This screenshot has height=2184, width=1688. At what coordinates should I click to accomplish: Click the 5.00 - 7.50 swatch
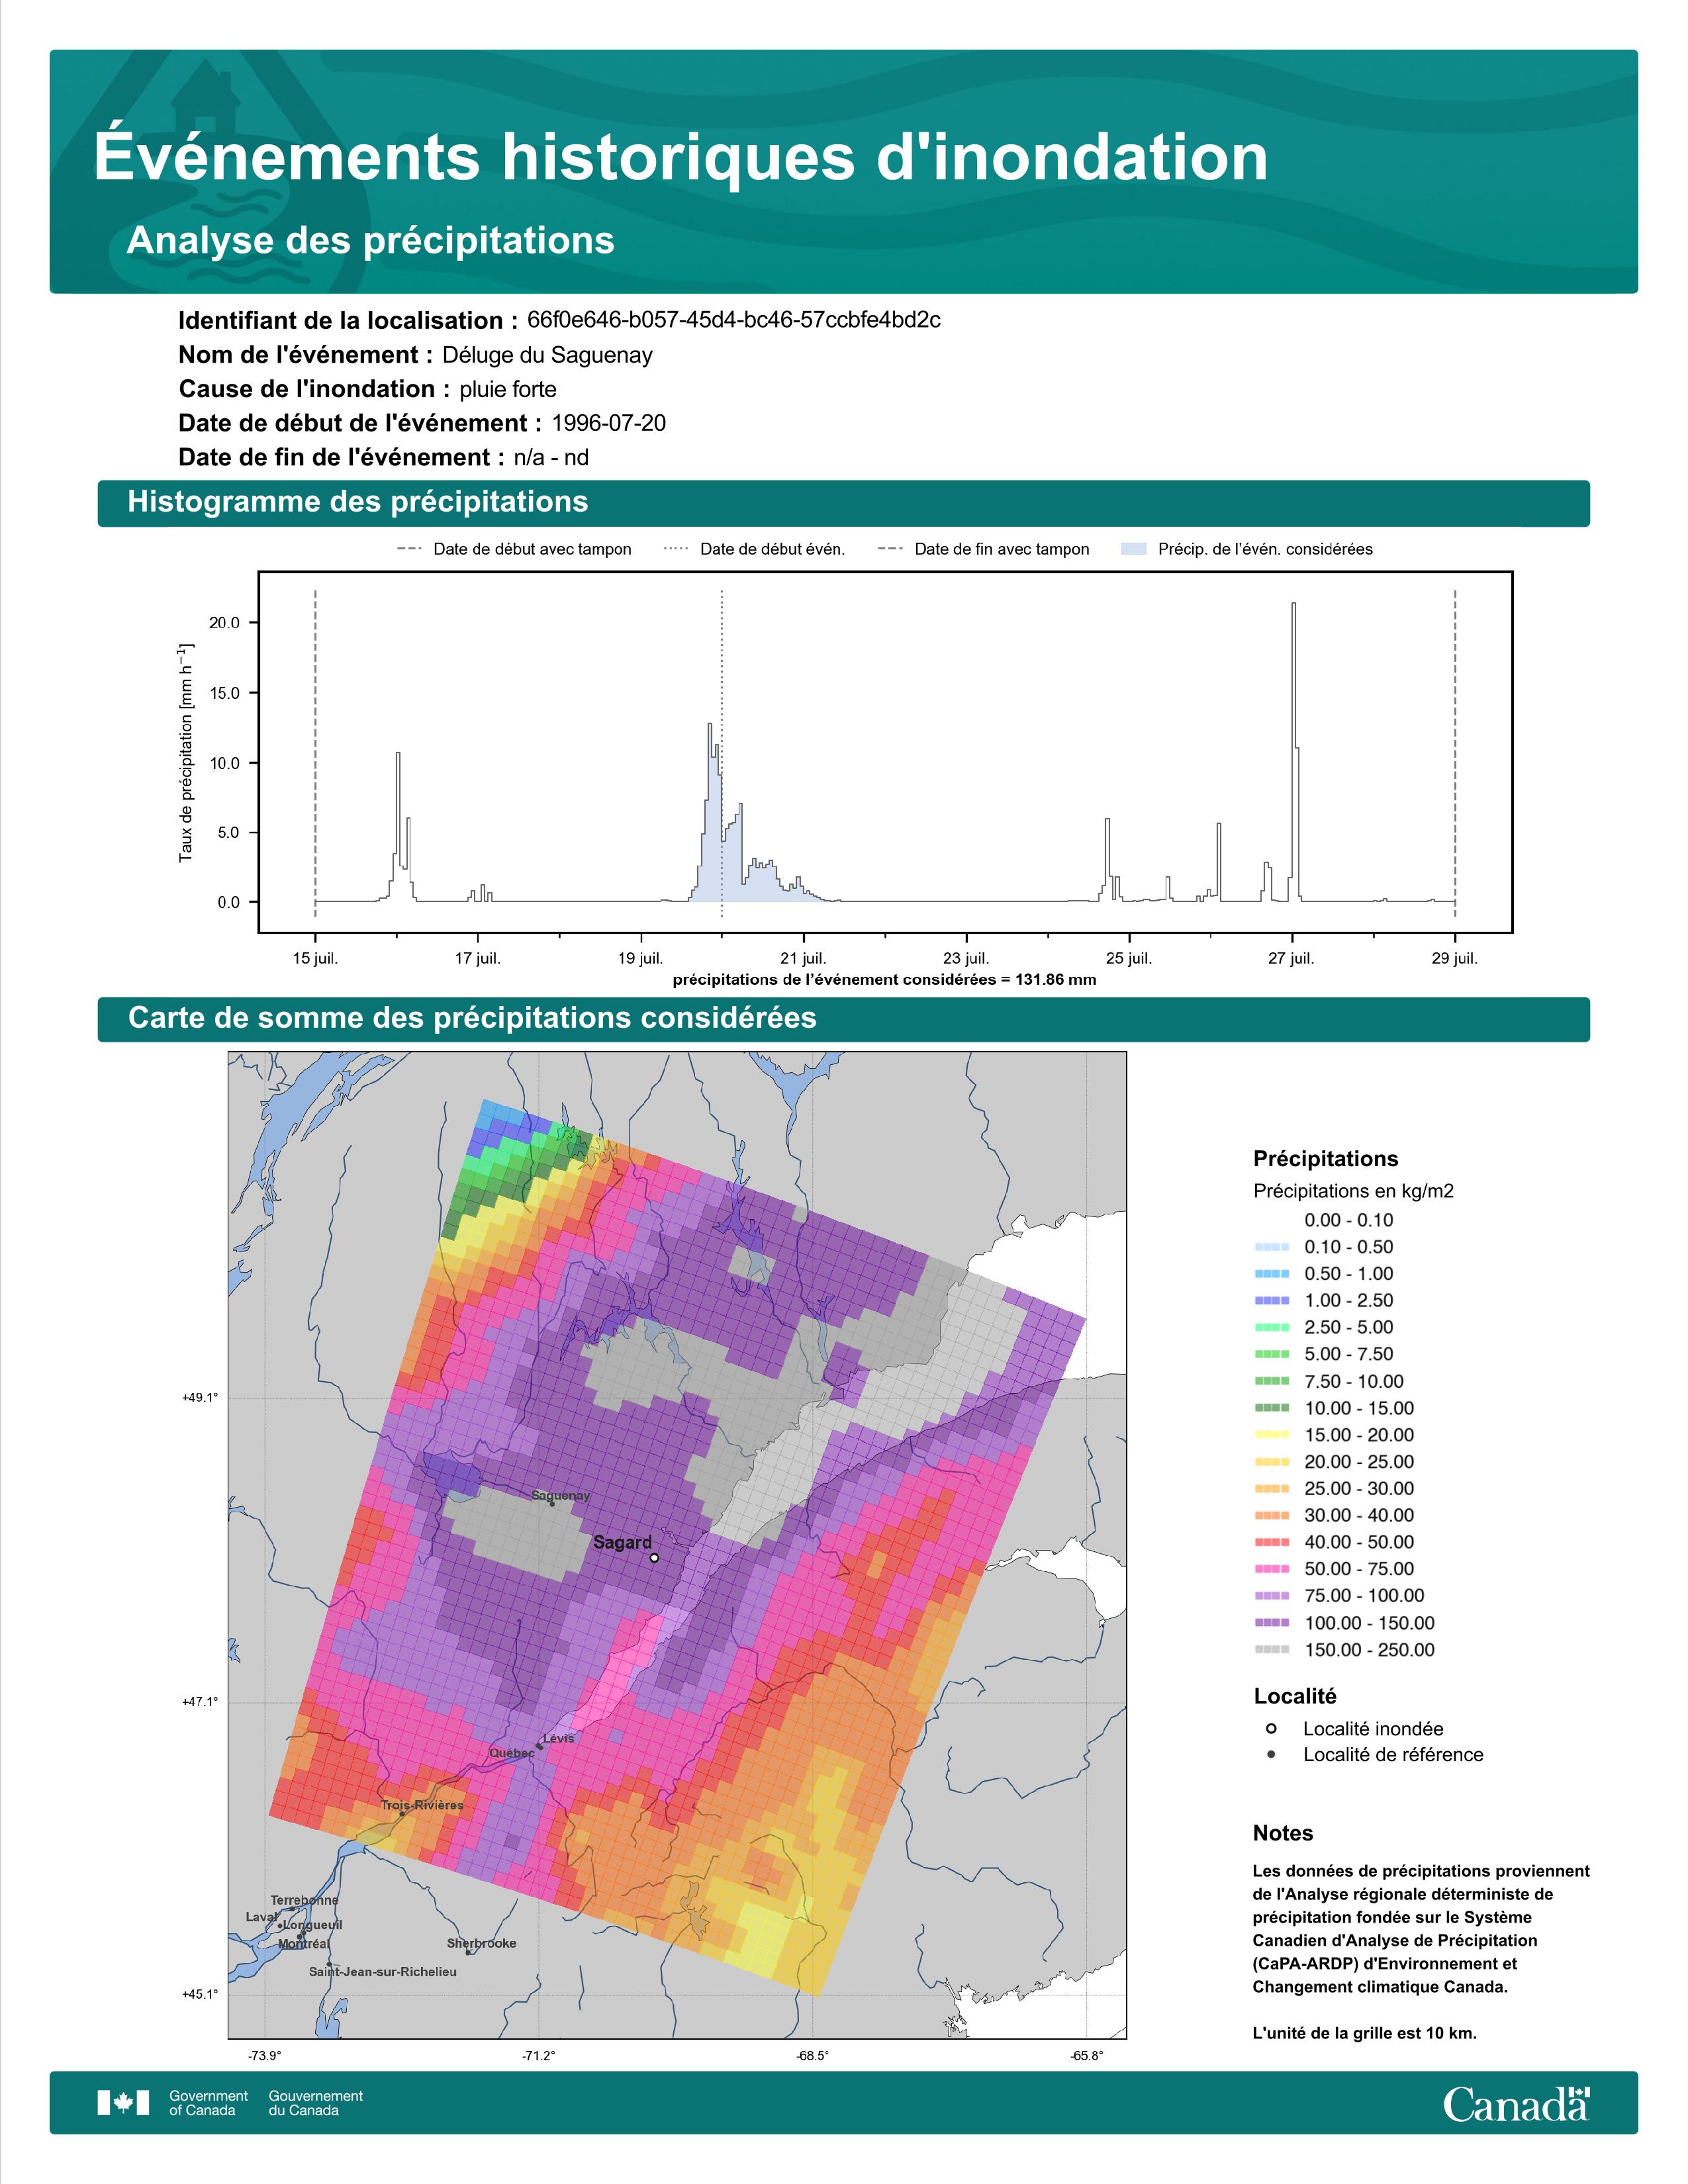1271,1354
